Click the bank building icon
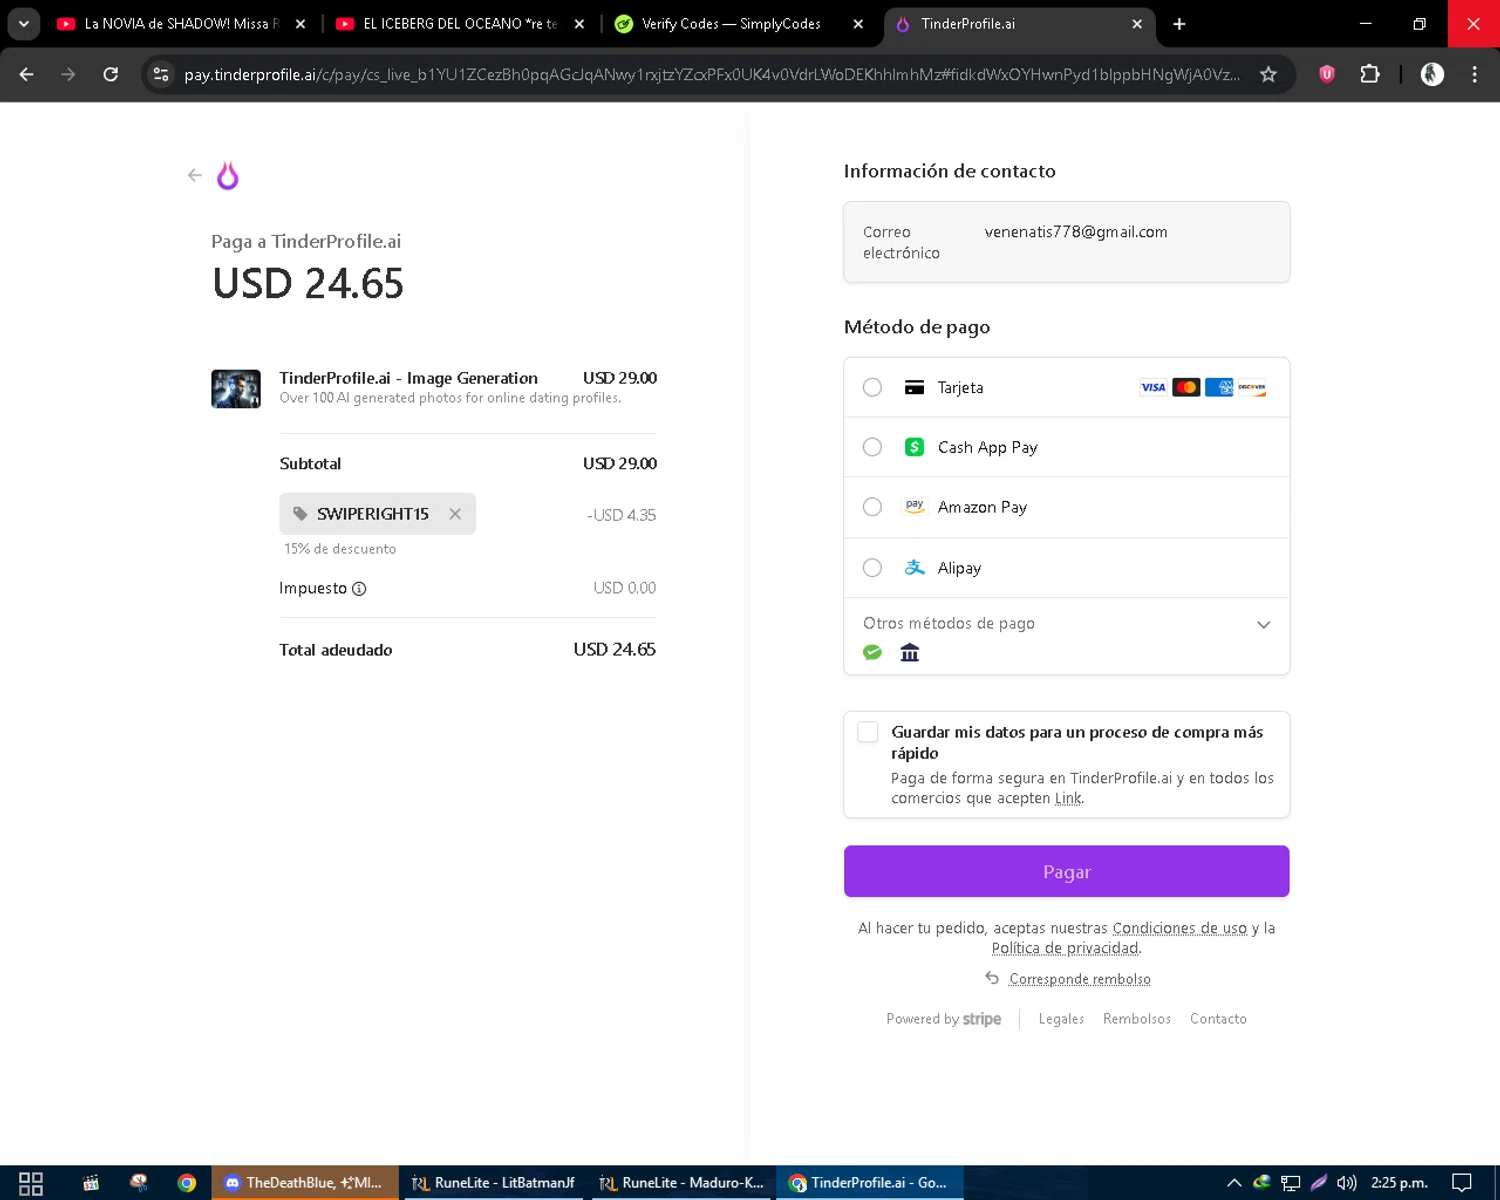 click(909, 653)
